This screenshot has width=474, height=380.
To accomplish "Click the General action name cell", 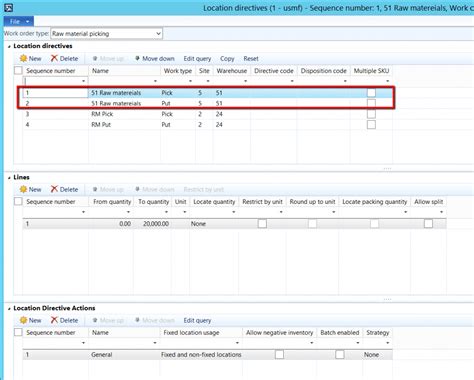I will click(x=124, y=355).
